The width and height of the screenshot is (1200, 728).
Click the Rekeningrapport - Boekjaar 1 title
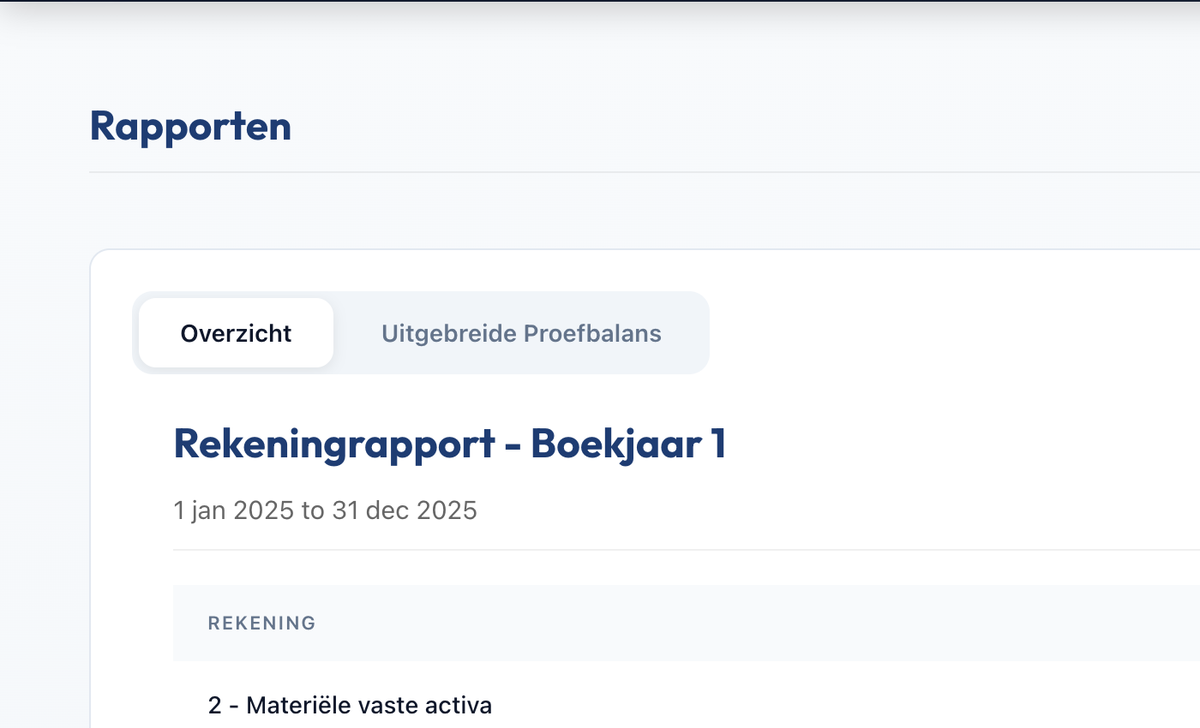(x=450, y=444)
